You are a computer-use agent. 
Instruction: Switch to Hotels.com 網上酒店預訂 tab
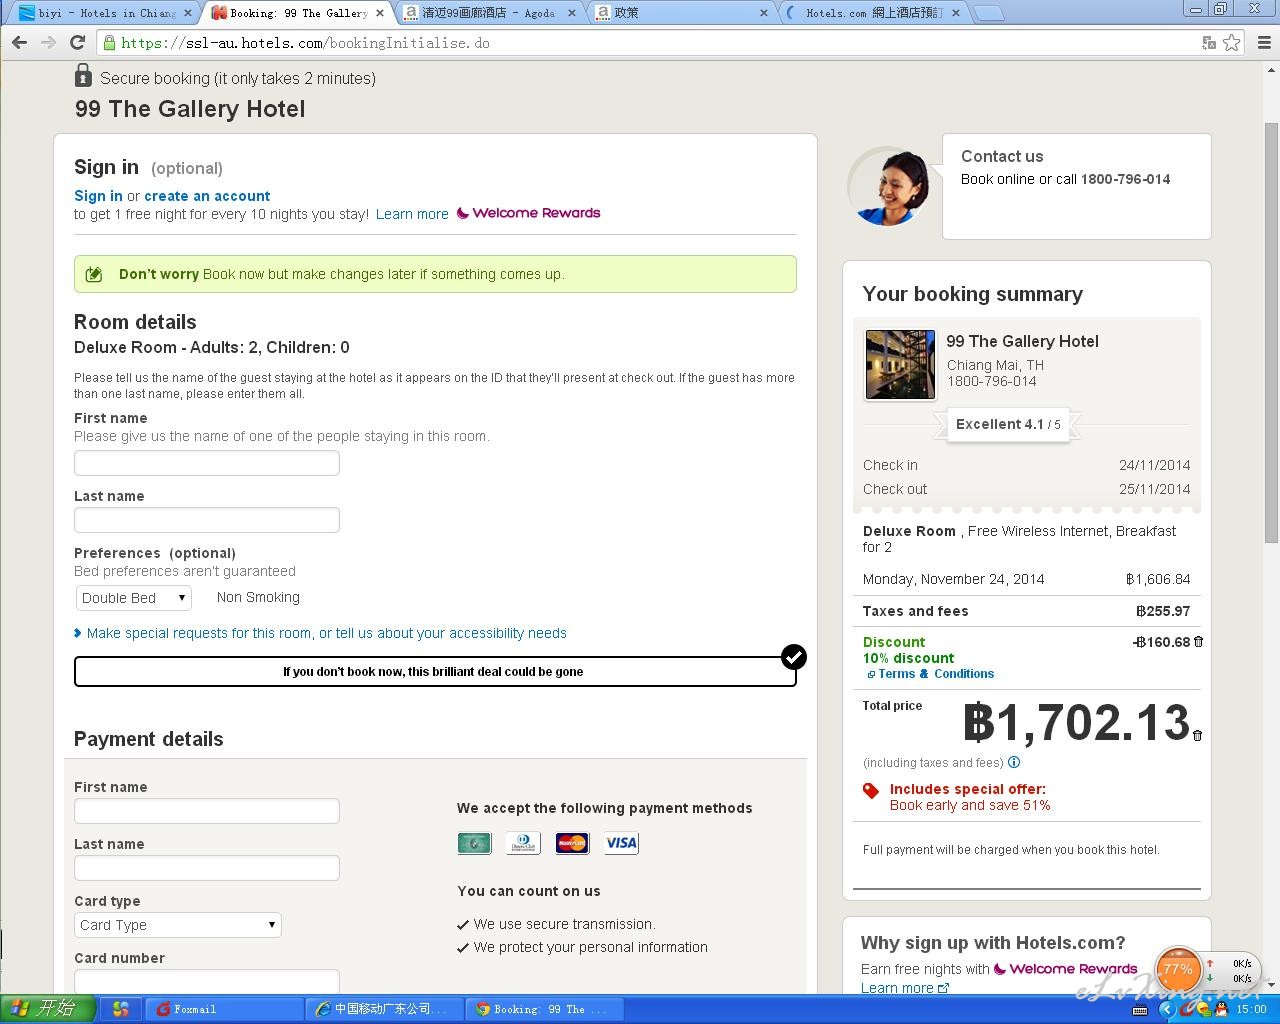(874, 13)
